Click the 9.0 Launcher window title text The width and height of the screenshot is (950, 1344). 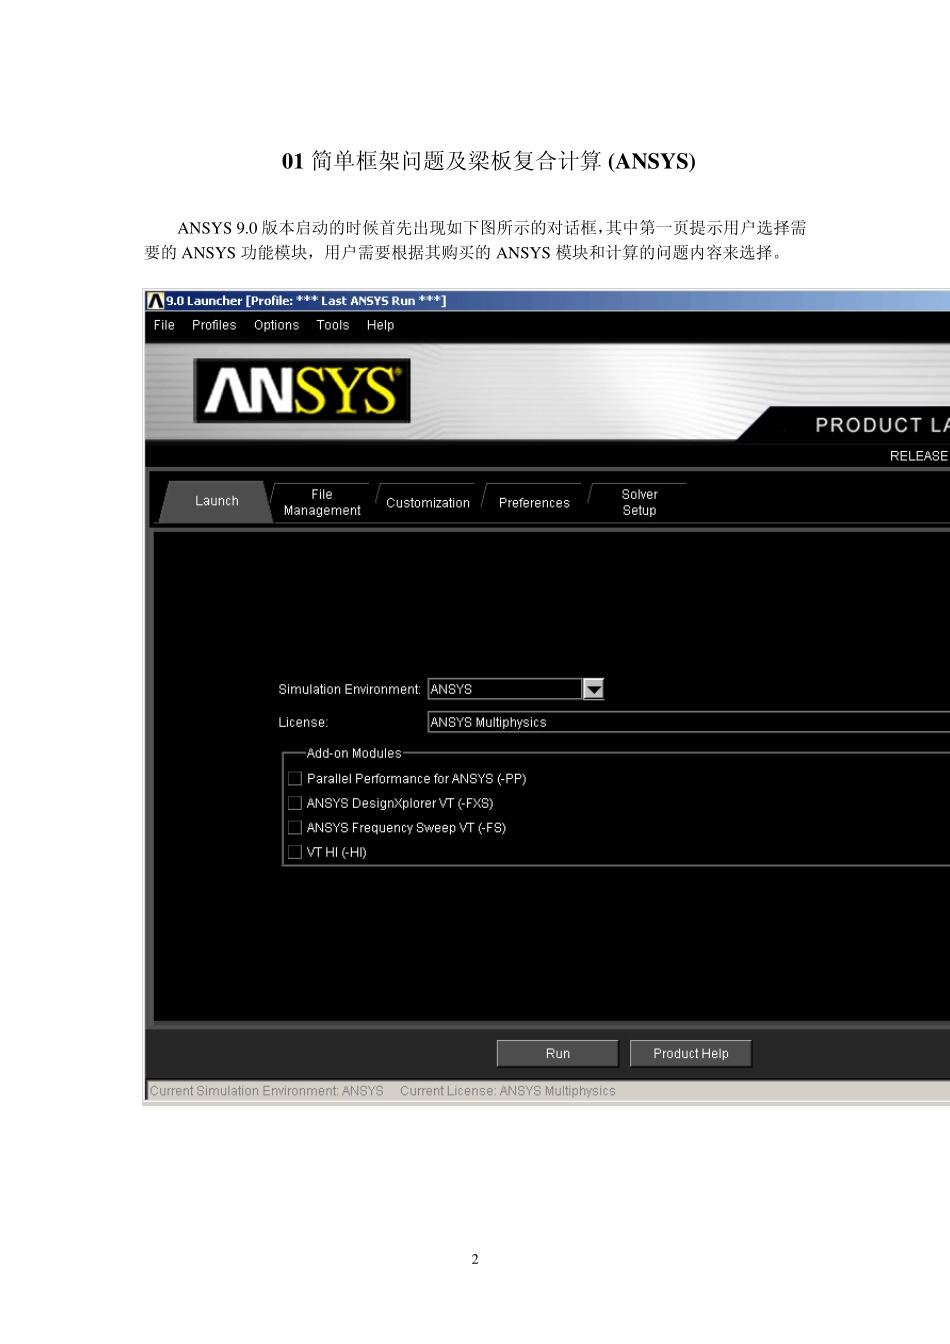click(306, 300)
